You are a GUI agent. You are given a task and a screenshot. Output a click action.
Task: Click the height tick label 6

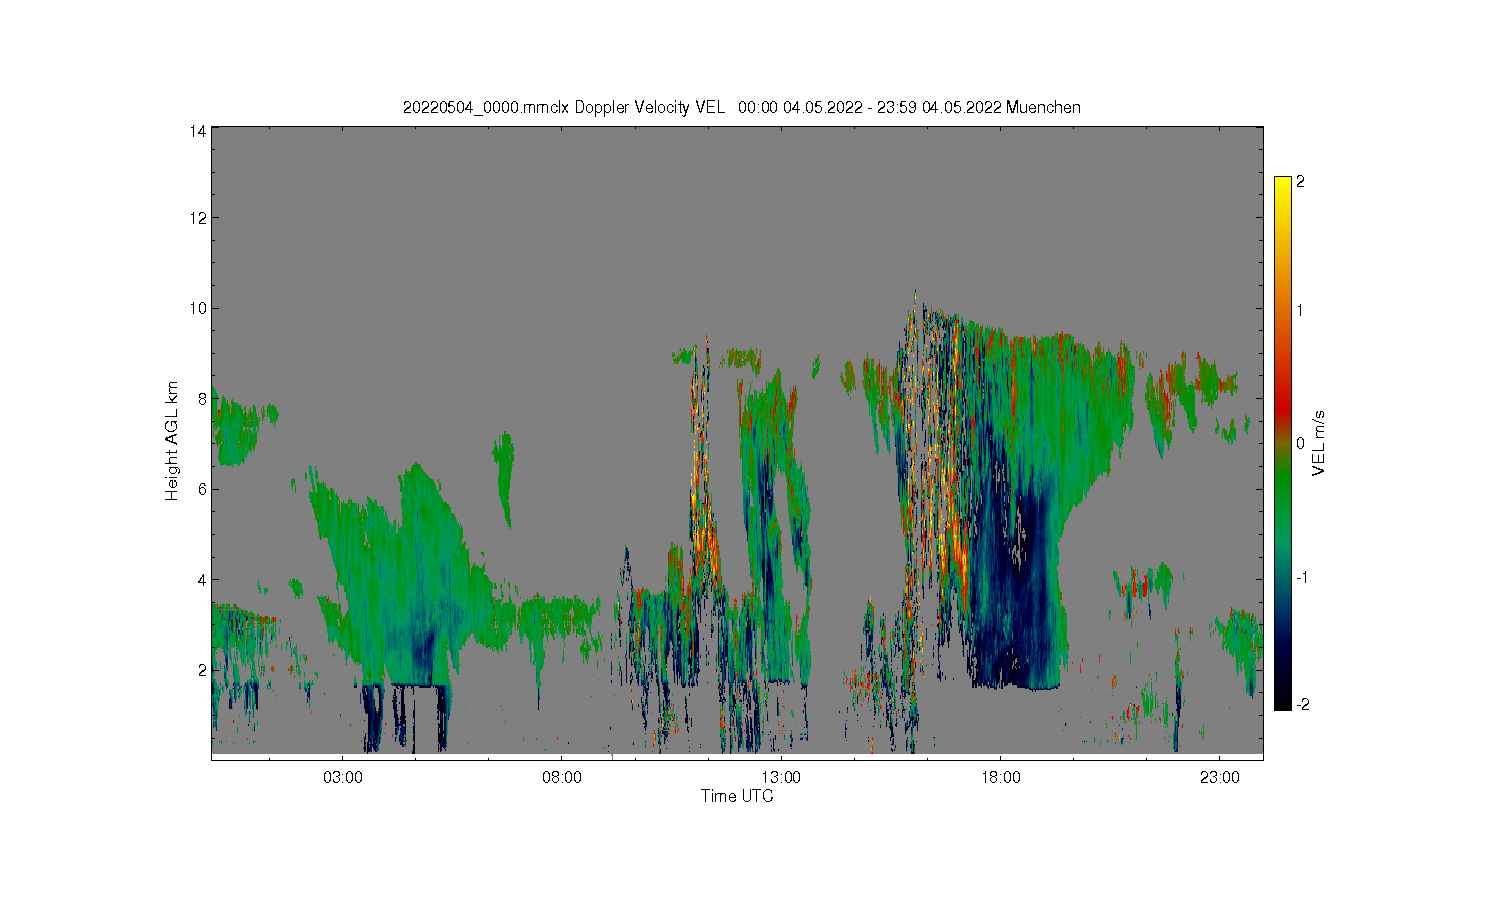click(x=202, y=489)
